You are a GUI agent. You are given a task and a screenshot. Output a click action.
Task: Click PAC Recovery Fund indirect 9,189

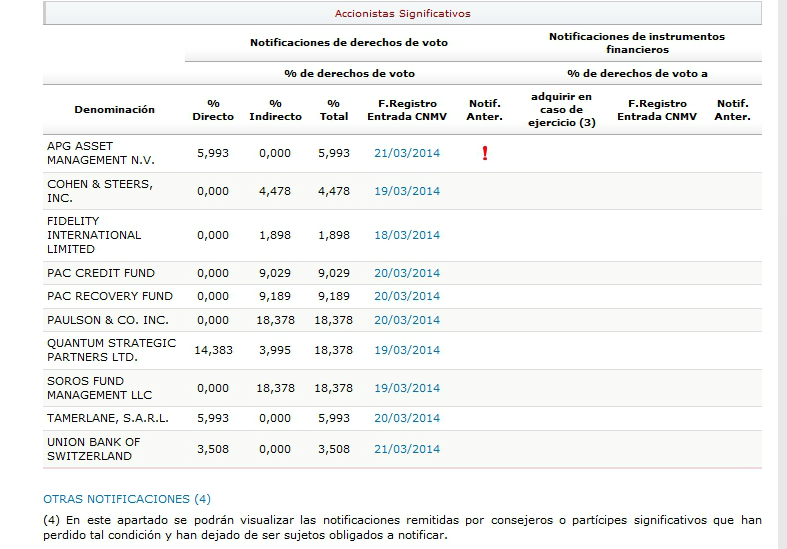tap(275, 297)
